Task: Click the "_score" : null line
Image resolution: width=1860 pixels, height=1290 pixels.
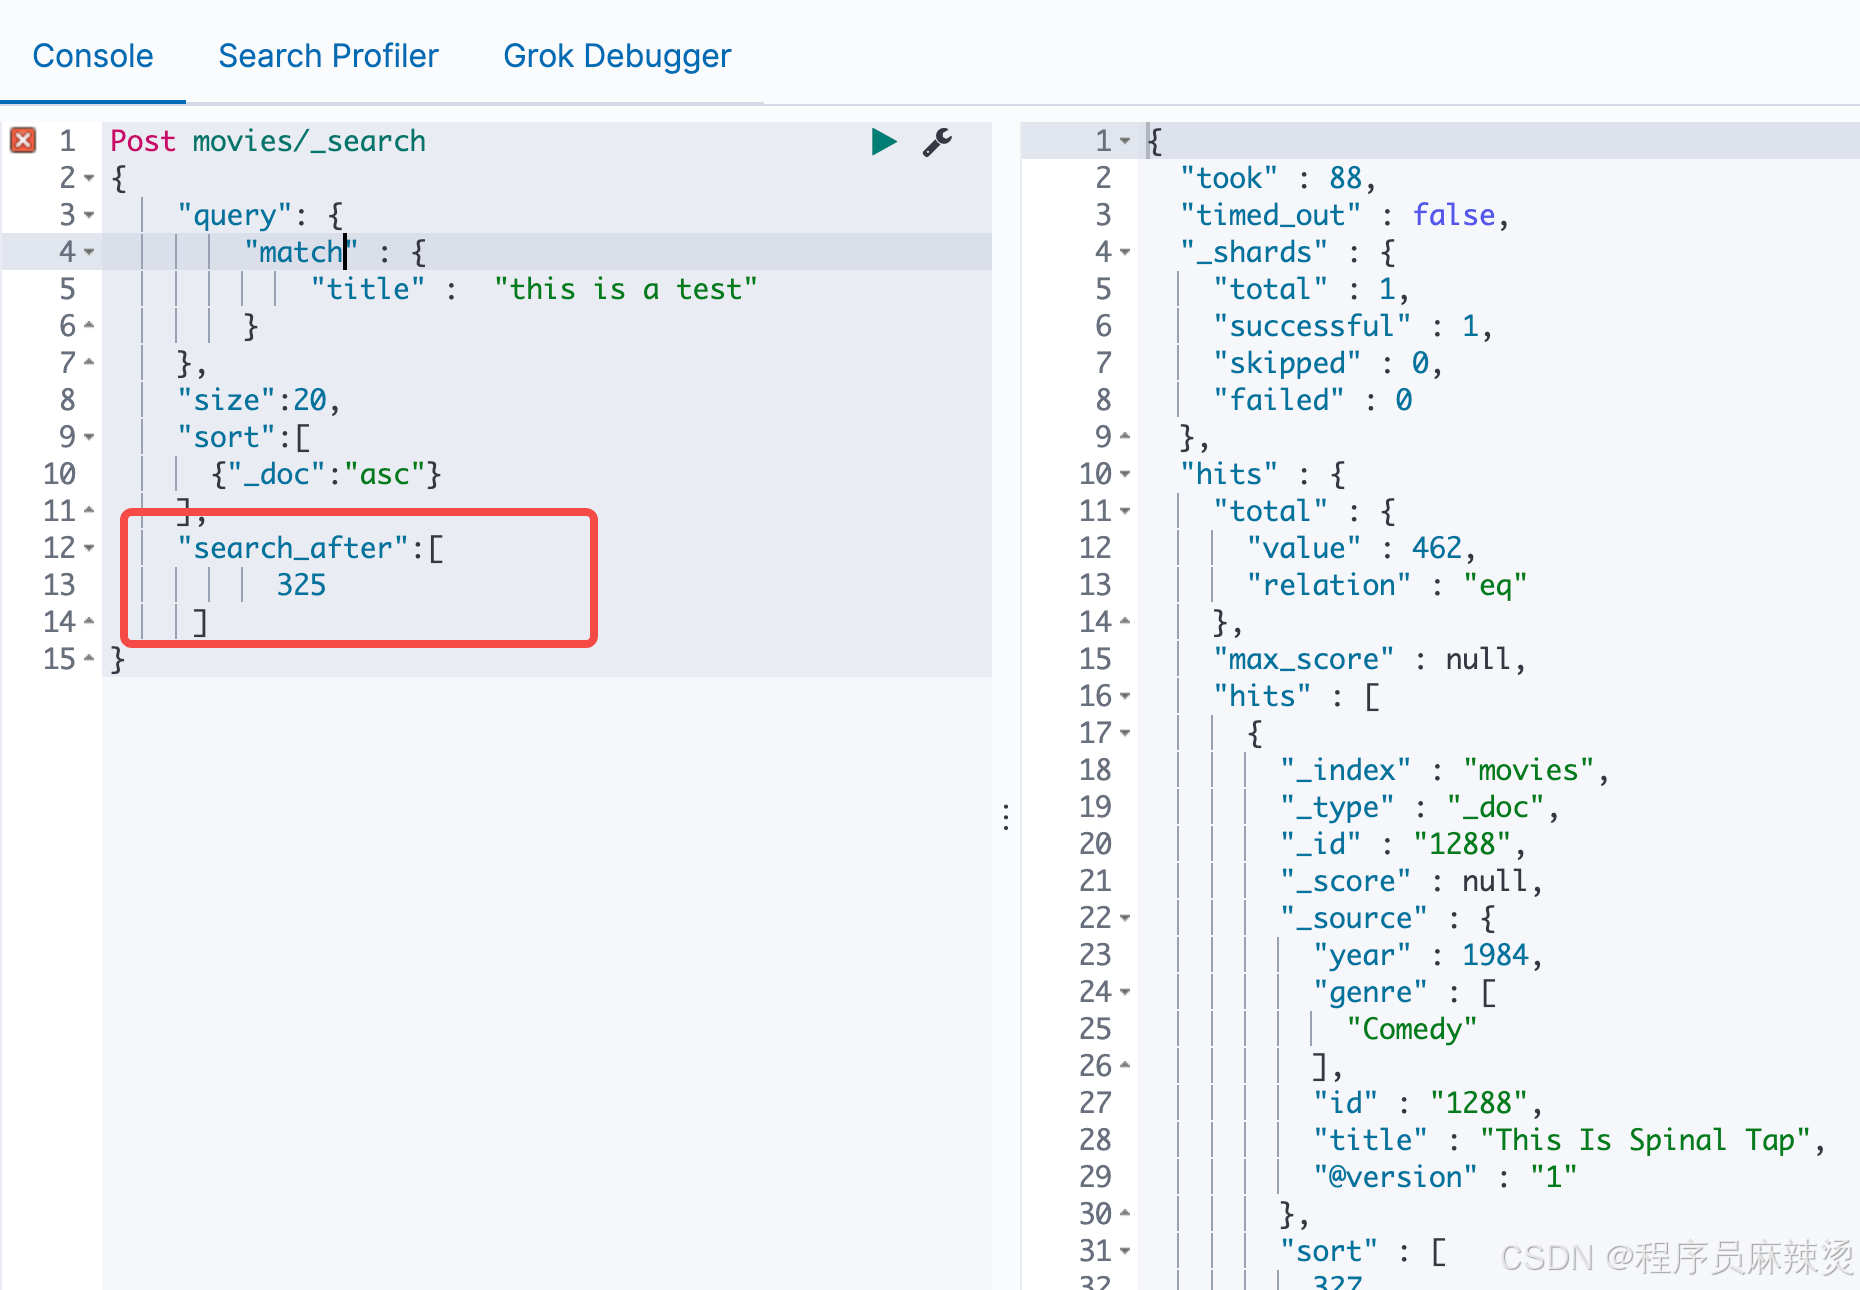Action: pos(1412,881)
